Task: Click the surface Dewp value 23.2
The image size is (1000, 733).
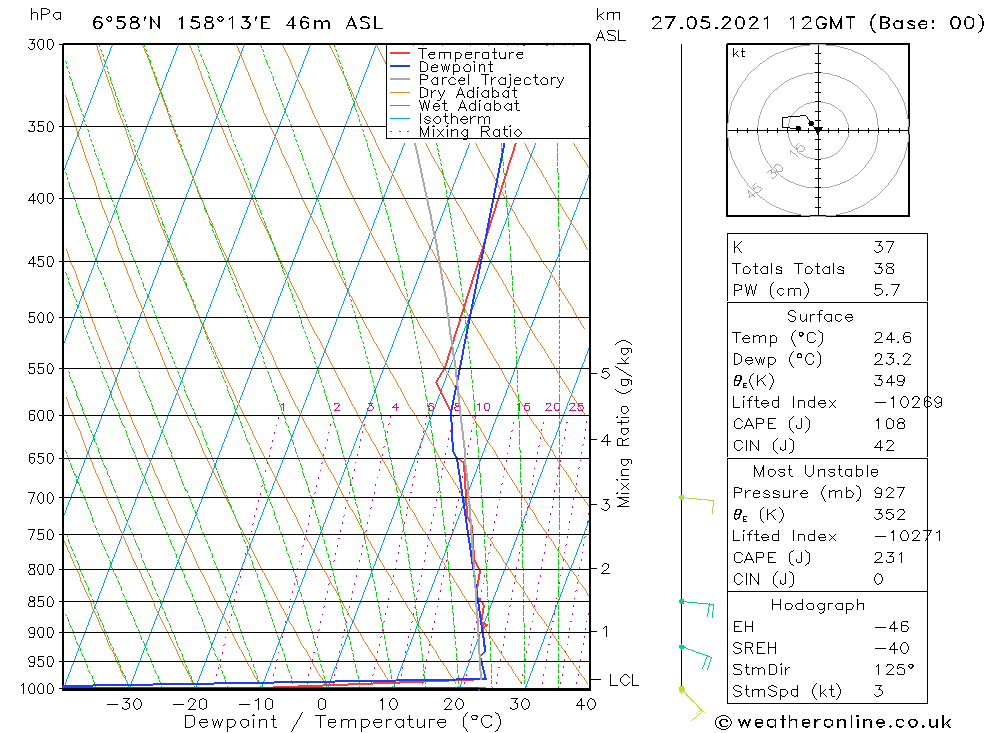Action: [x=893, y=359]
